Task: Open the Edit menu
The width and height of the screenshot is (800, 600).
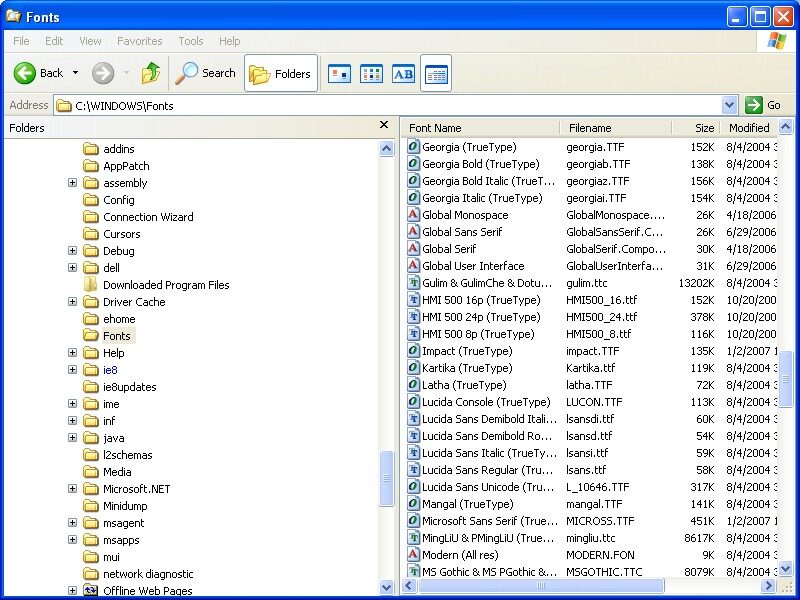Action: (54, 41)
